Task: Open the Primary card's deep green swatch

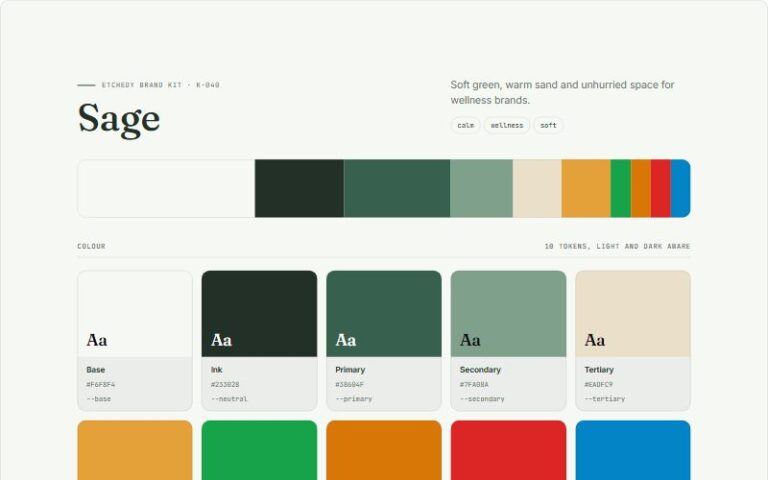Action: click(384, 313)
